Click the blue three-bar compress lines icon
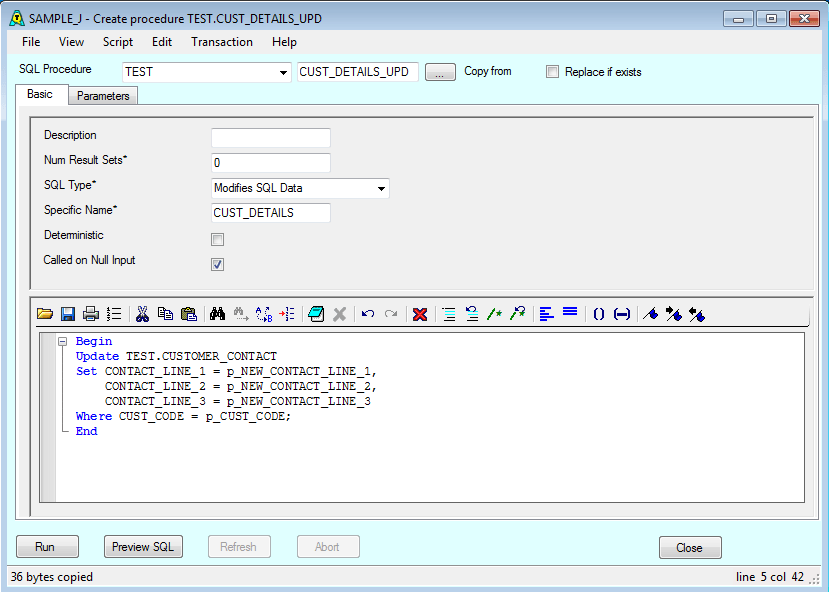The height and width of the screenshot is (592, 829). coord(570,312)
